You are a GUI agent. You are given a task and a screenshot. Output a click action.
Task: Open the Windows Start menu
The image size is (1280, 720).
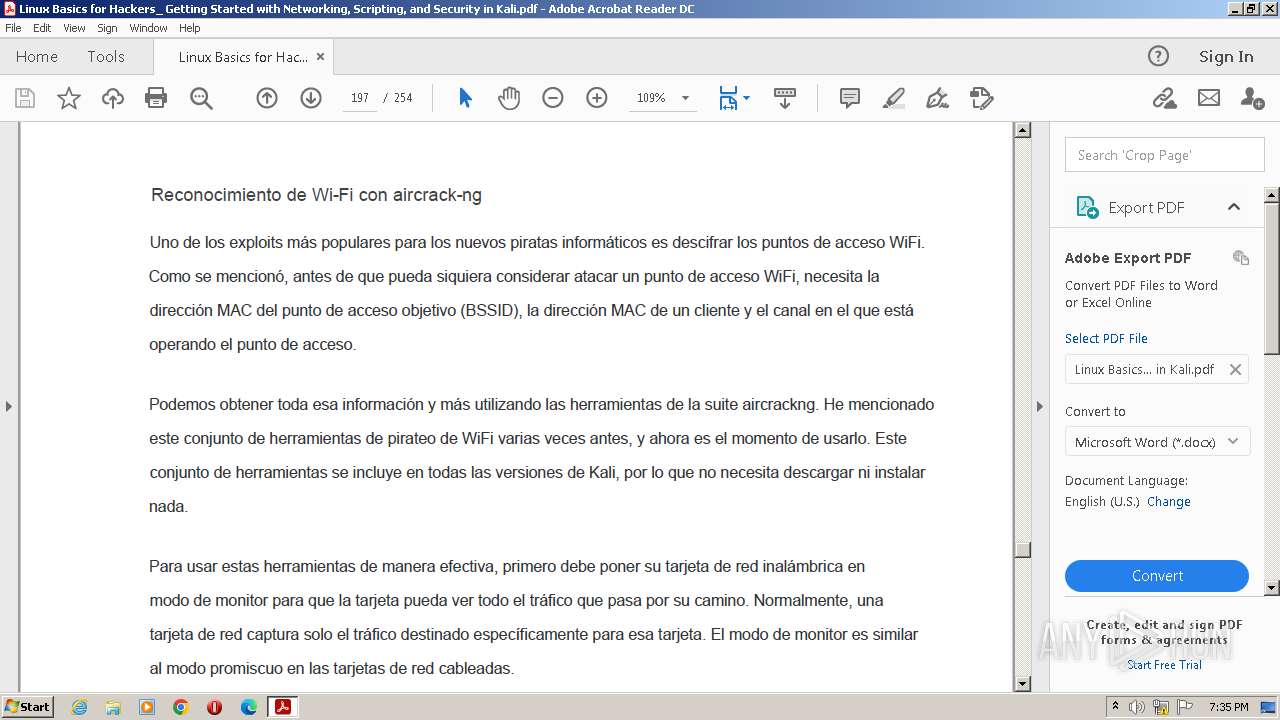(x=27, y=707)
